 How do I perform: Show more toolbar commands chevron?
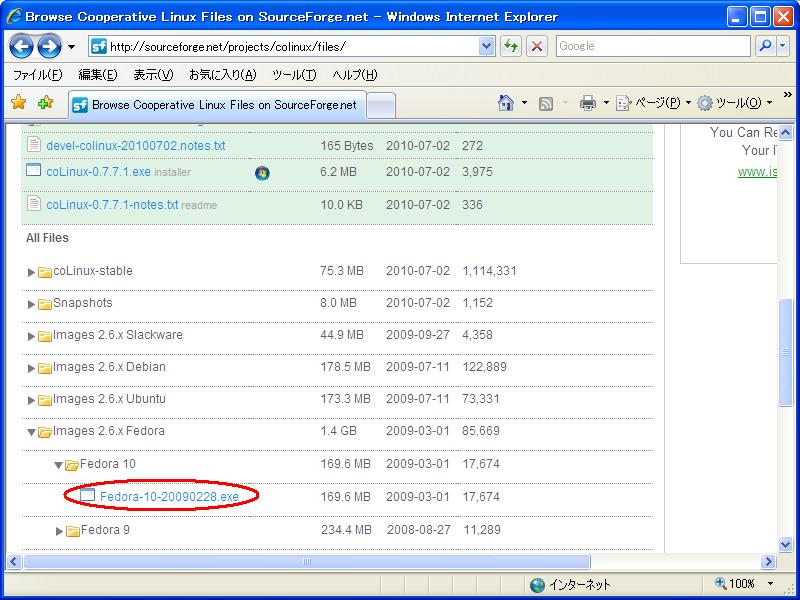click(x=788, y=95)
